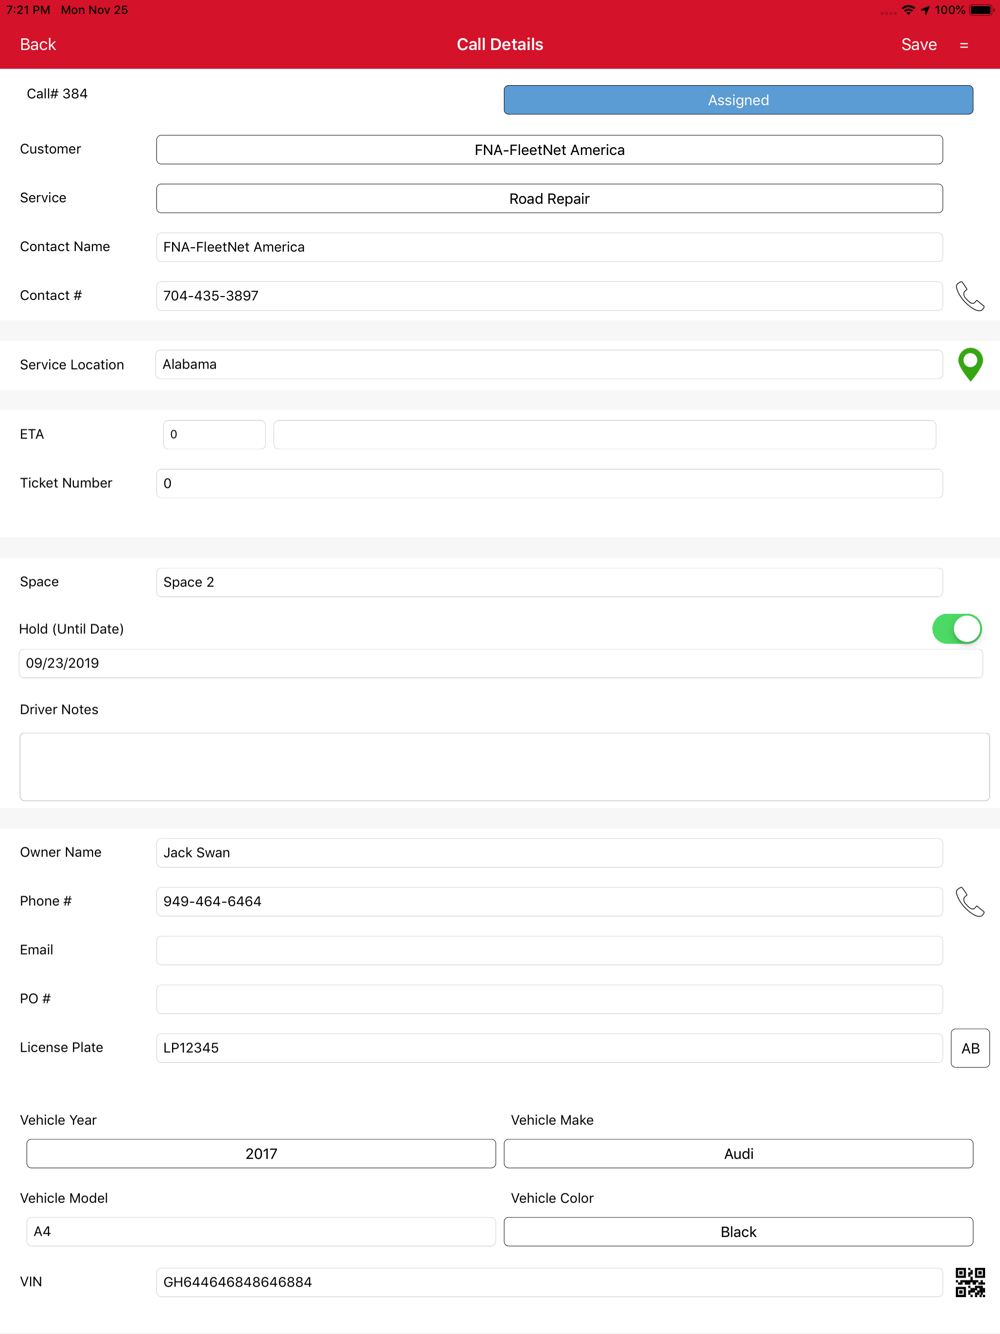The width and height of the screenshot is (1000, 1334).
Task: Select the Space 2 field
Action: pyautogui.click(x=549, y=582)
